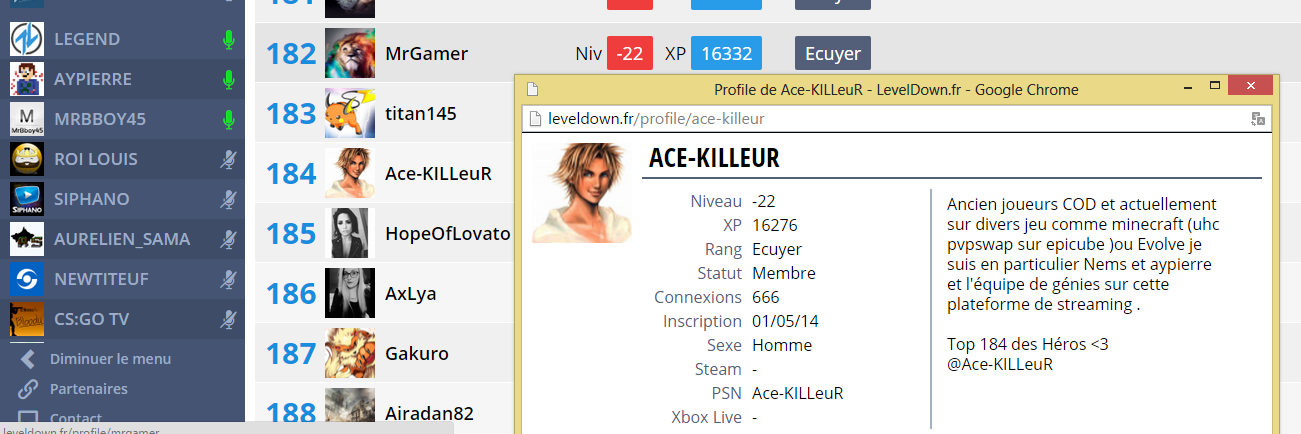The width and height of the screenshot is (1301, 434).
Task: Open the CS:GO TV channel avatar
Action: (26, 319)
